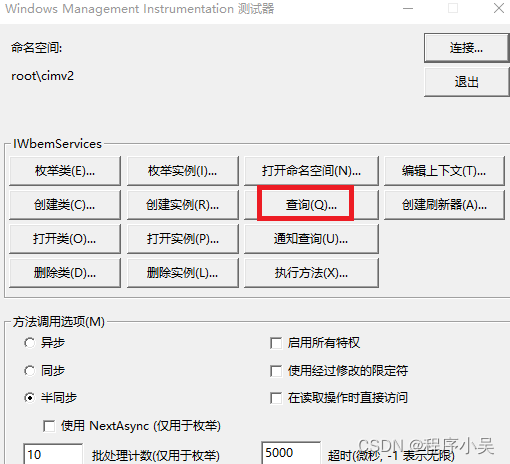Image resolution: width=510 pixels, height=464 pixels.
Task: Click 创建类(C)... button
Action: click(x=65, y=205)
